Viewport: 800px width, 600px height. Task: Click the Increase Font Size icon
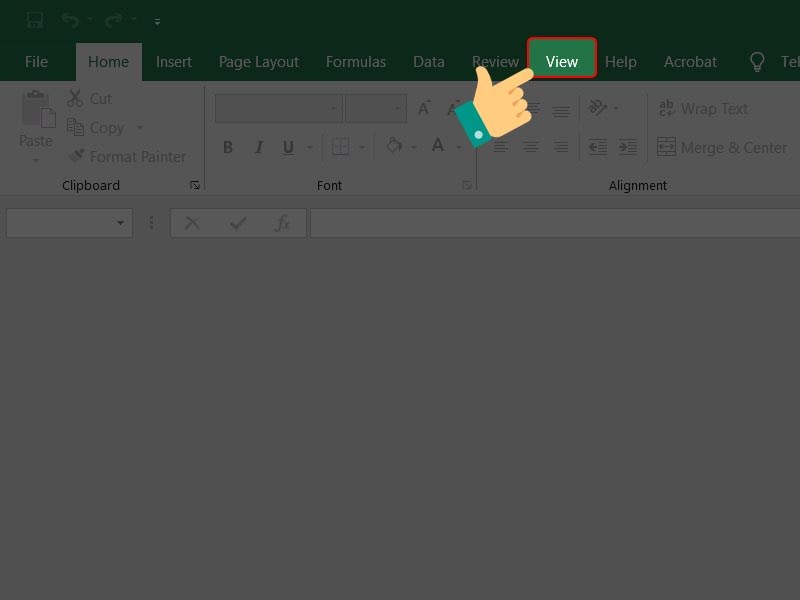pos(424,108)
